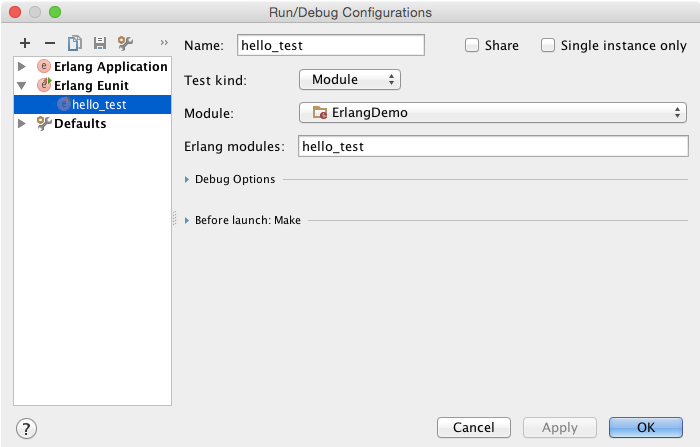Image resolution: width=700 pixels, height=447 pixels.
Task: Open the Test kind dropdown
Action: point(350,79)
